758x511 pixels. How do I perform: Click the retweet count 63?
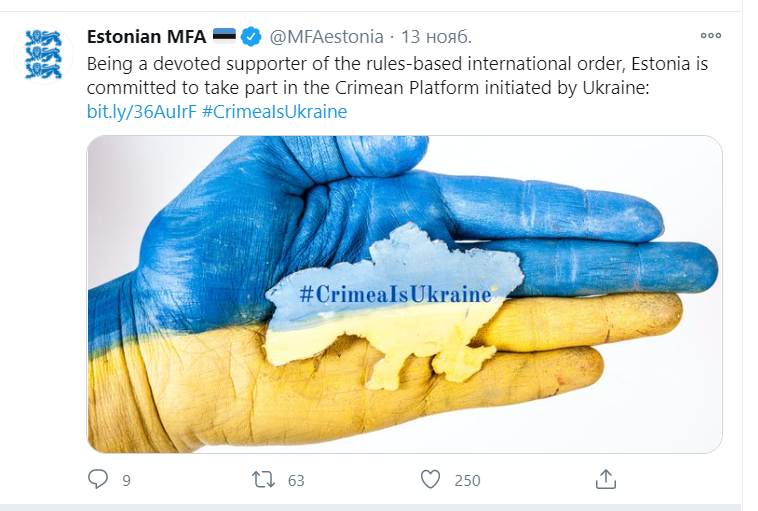point(295,481)
